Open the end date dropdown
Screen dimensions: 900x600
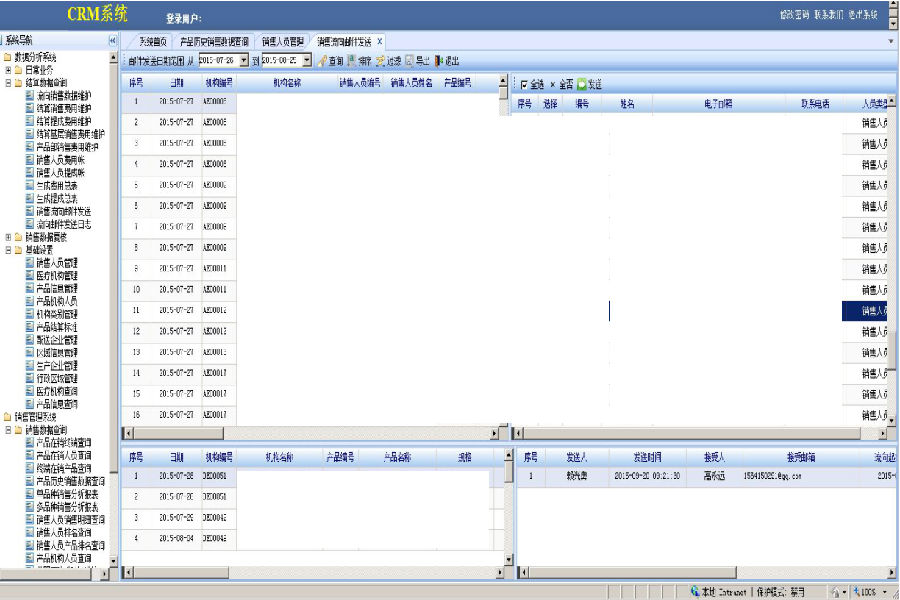point(306,61)
